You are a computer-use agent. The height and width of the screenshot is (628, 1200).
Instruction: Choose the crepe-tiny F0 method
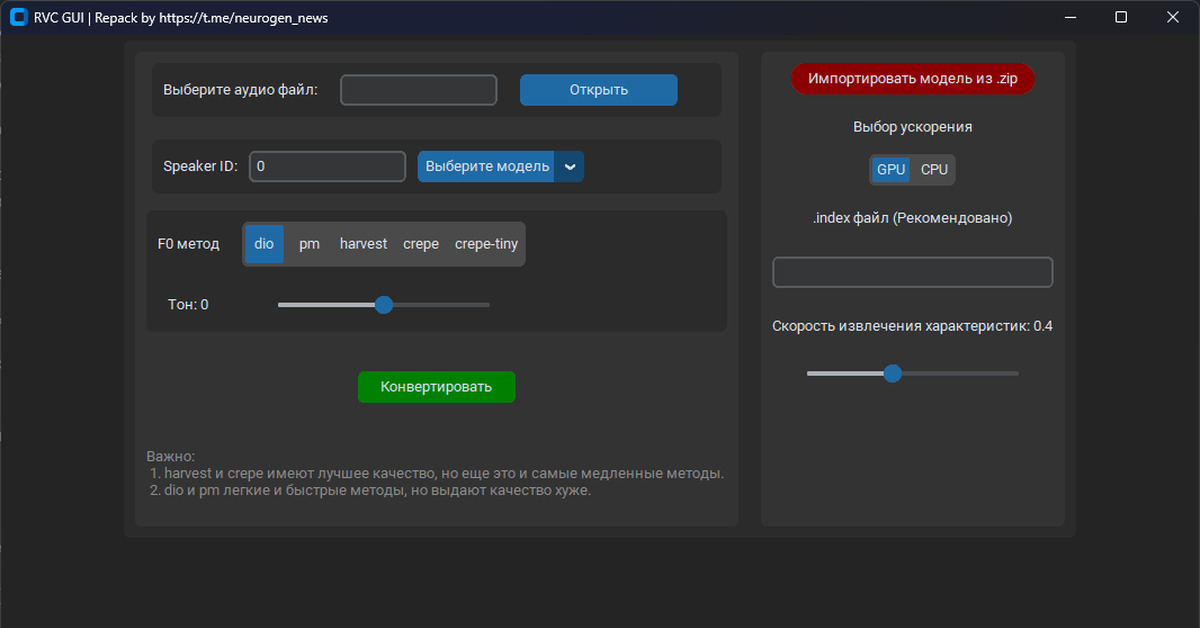pyautogui.click(x=486, y=244)
